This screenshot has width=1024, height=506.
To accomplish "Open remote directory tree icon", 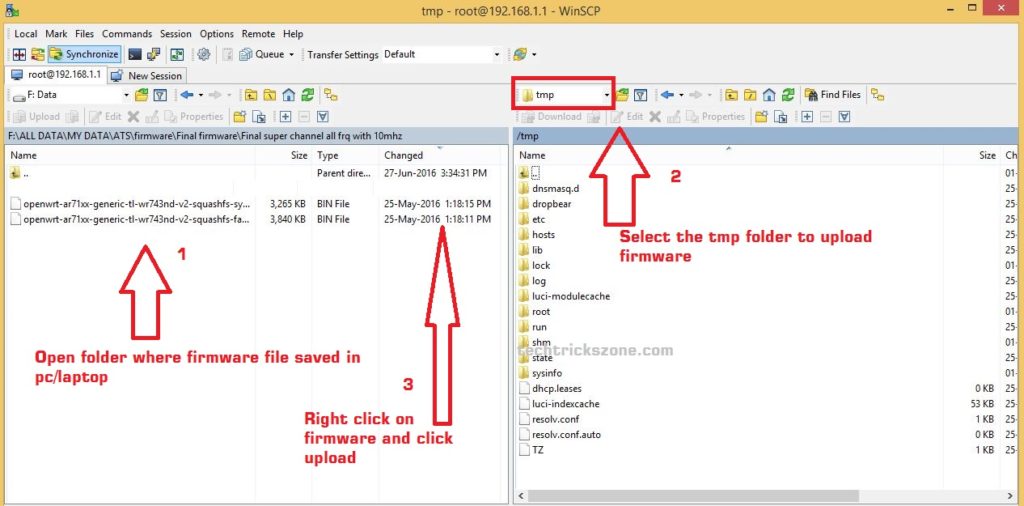I will pos(878,95).
